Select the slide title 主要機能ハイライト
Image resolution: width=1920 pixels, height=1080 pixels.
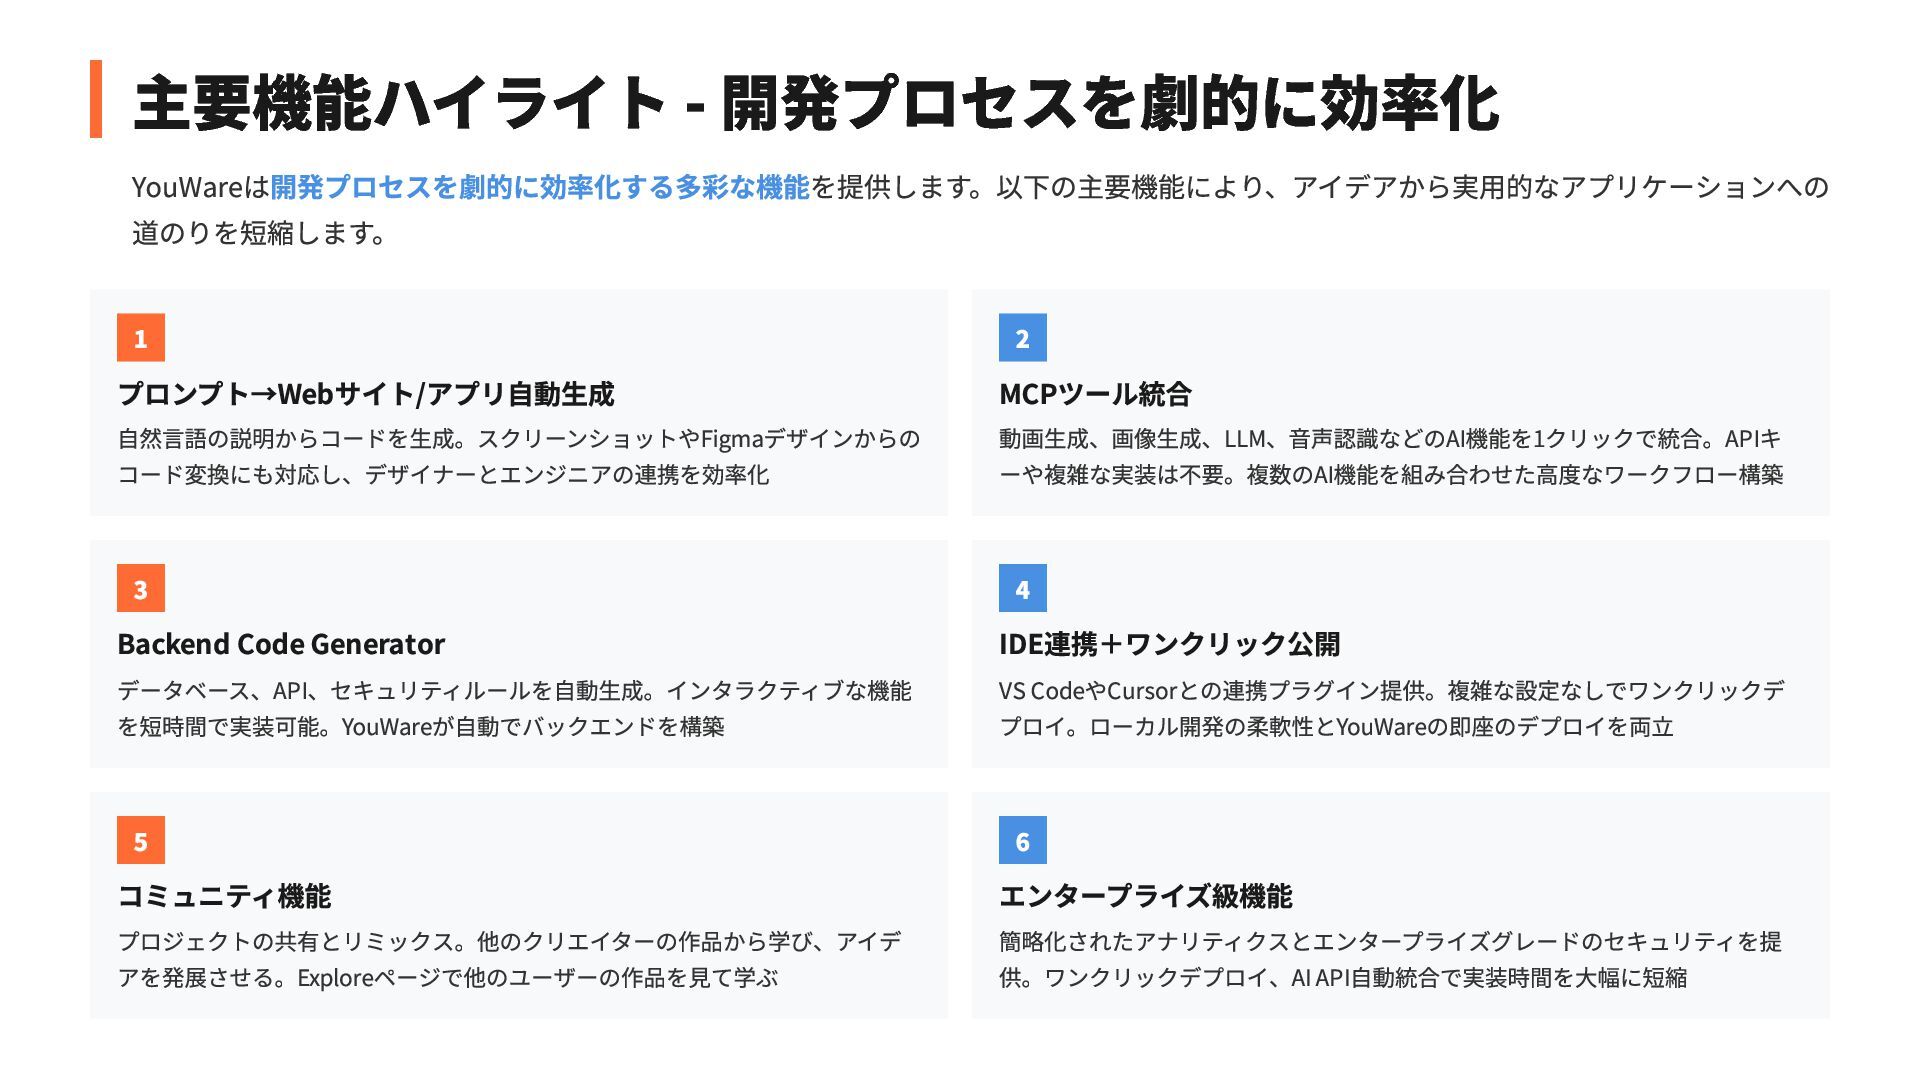pyautogui.click(x=401, y=102)
